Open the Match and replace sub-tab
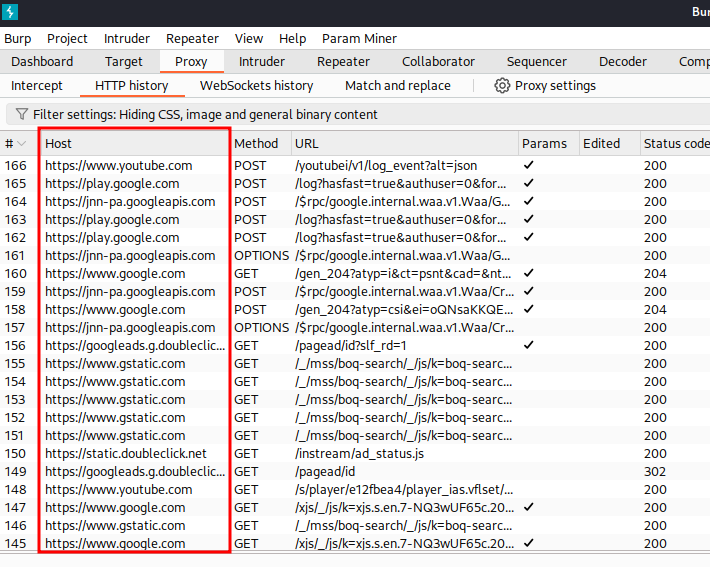Viewport: 710px width, 567px height. coord(398,86)
